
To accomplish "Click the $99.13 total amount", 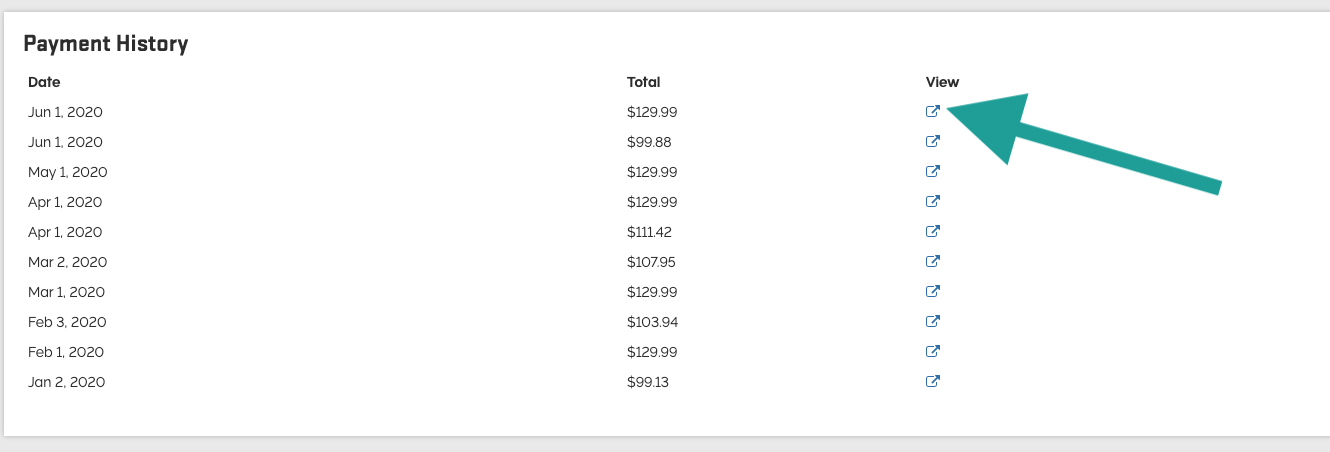I will coord(648,382).
